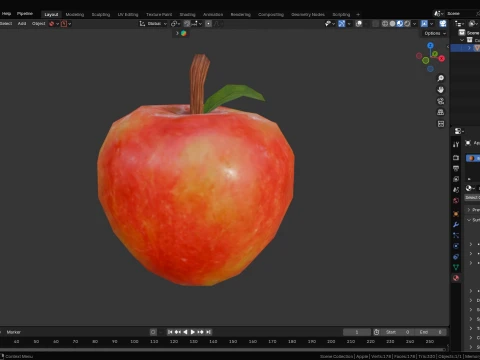Open the Tool properties tab icon
The height and width of the screenshot is (360, 480).
(x=456, y=144)
